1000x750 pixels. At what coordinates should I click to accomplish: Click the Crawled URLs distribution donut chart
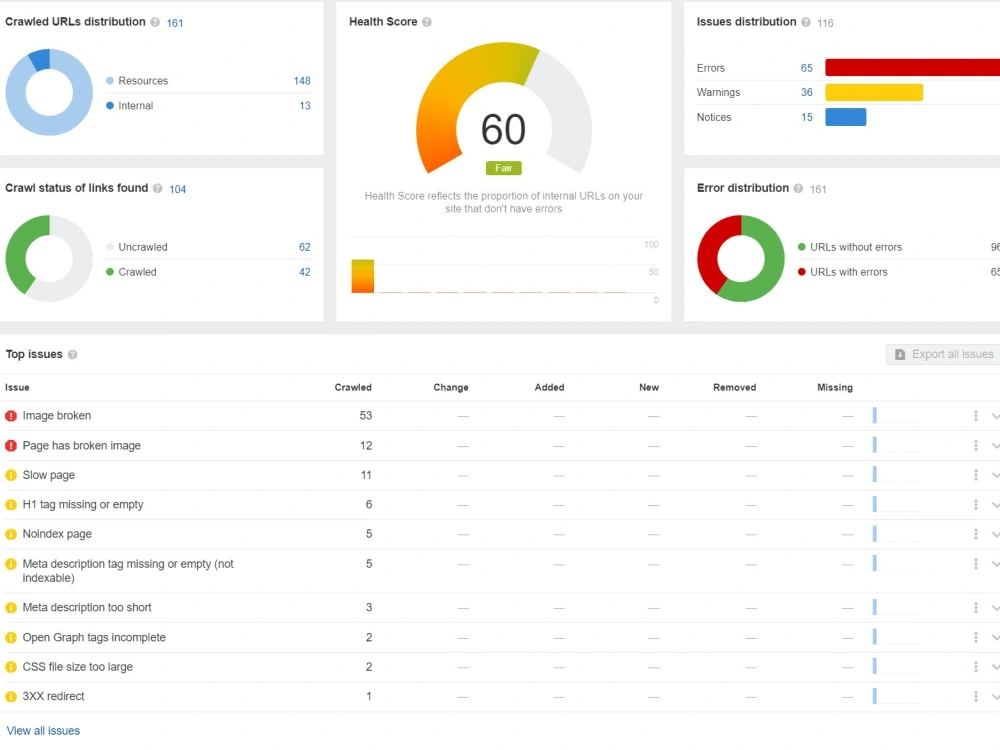click(49, 92)
